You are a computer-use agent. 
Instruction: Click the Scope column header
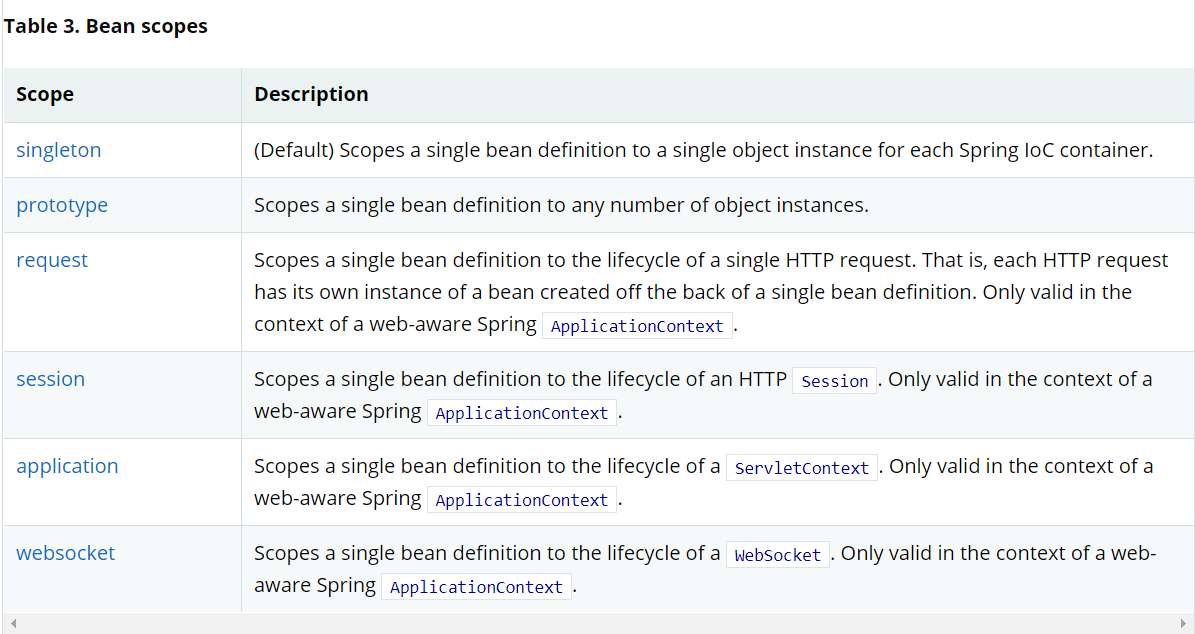tap(45, 95)
